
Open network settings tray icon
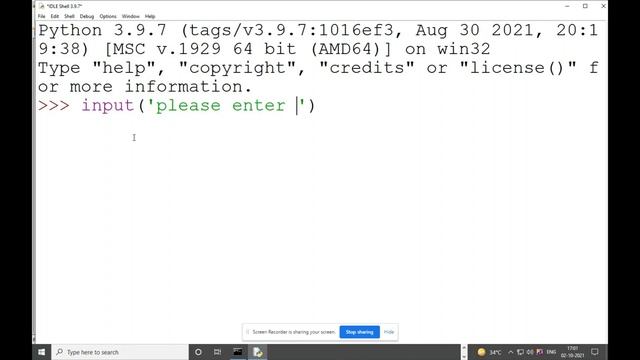520,352
